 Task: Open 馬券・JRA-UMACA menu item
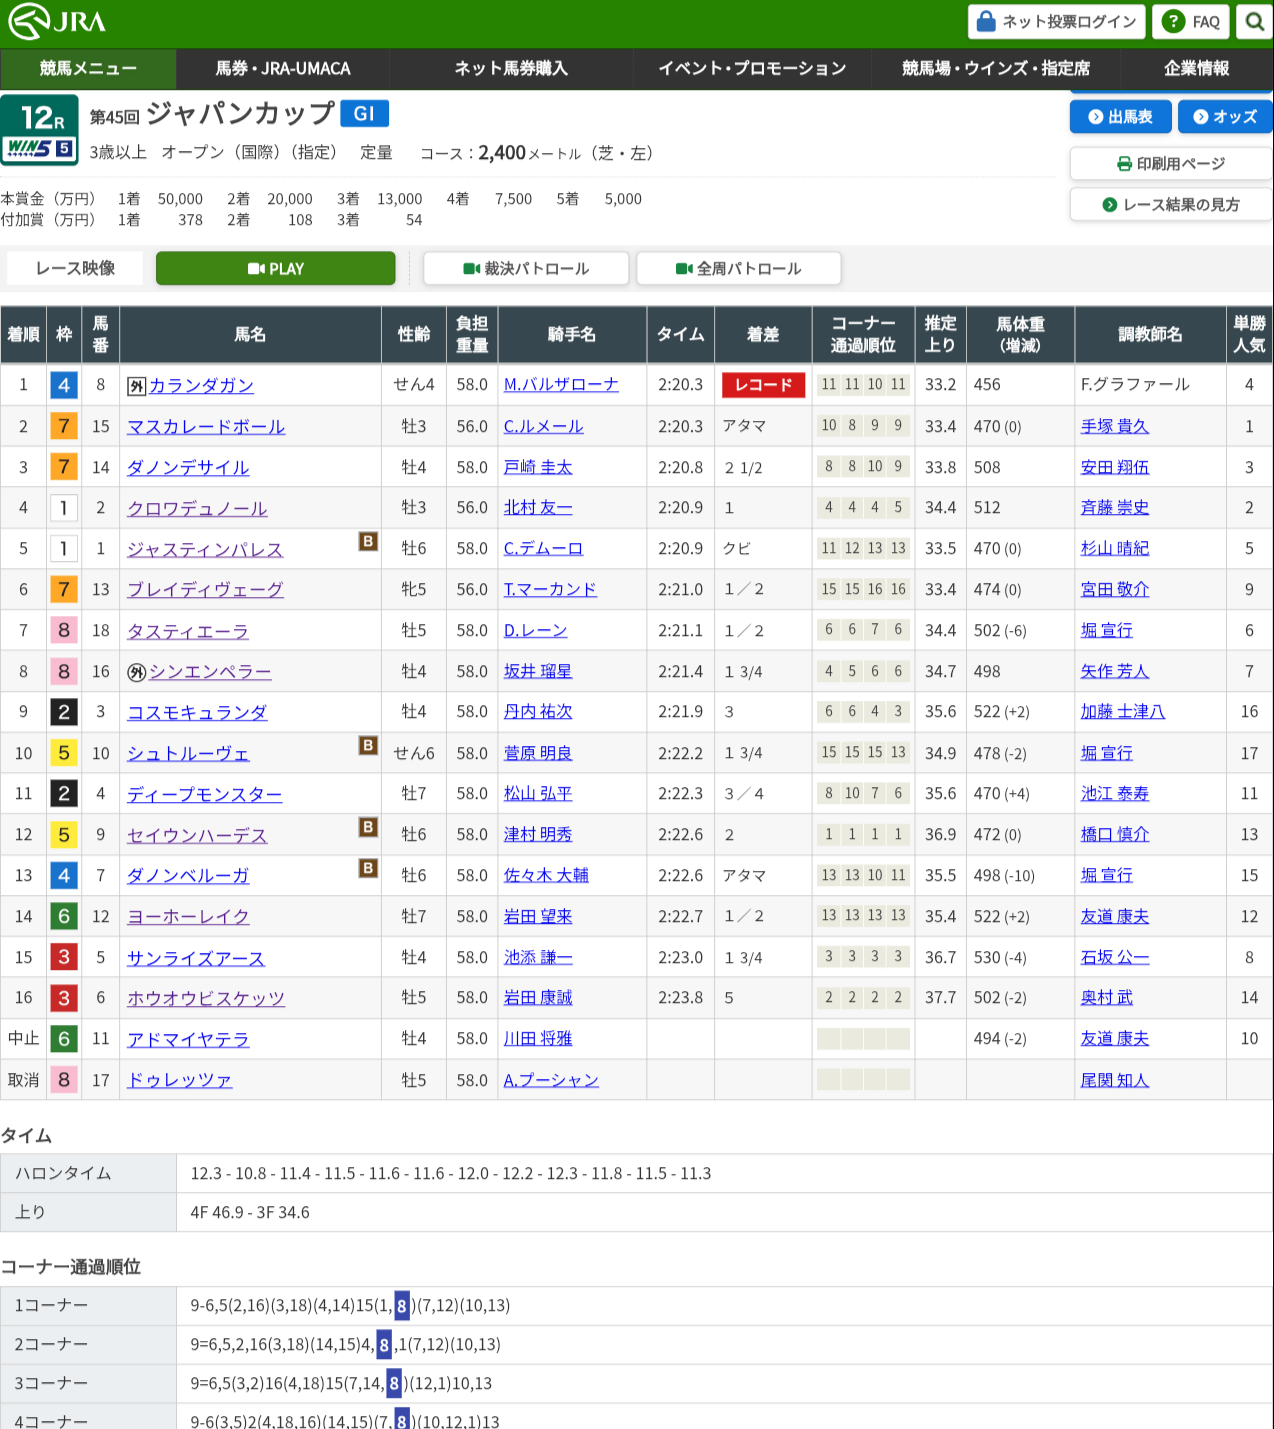(x=283, y=69)
